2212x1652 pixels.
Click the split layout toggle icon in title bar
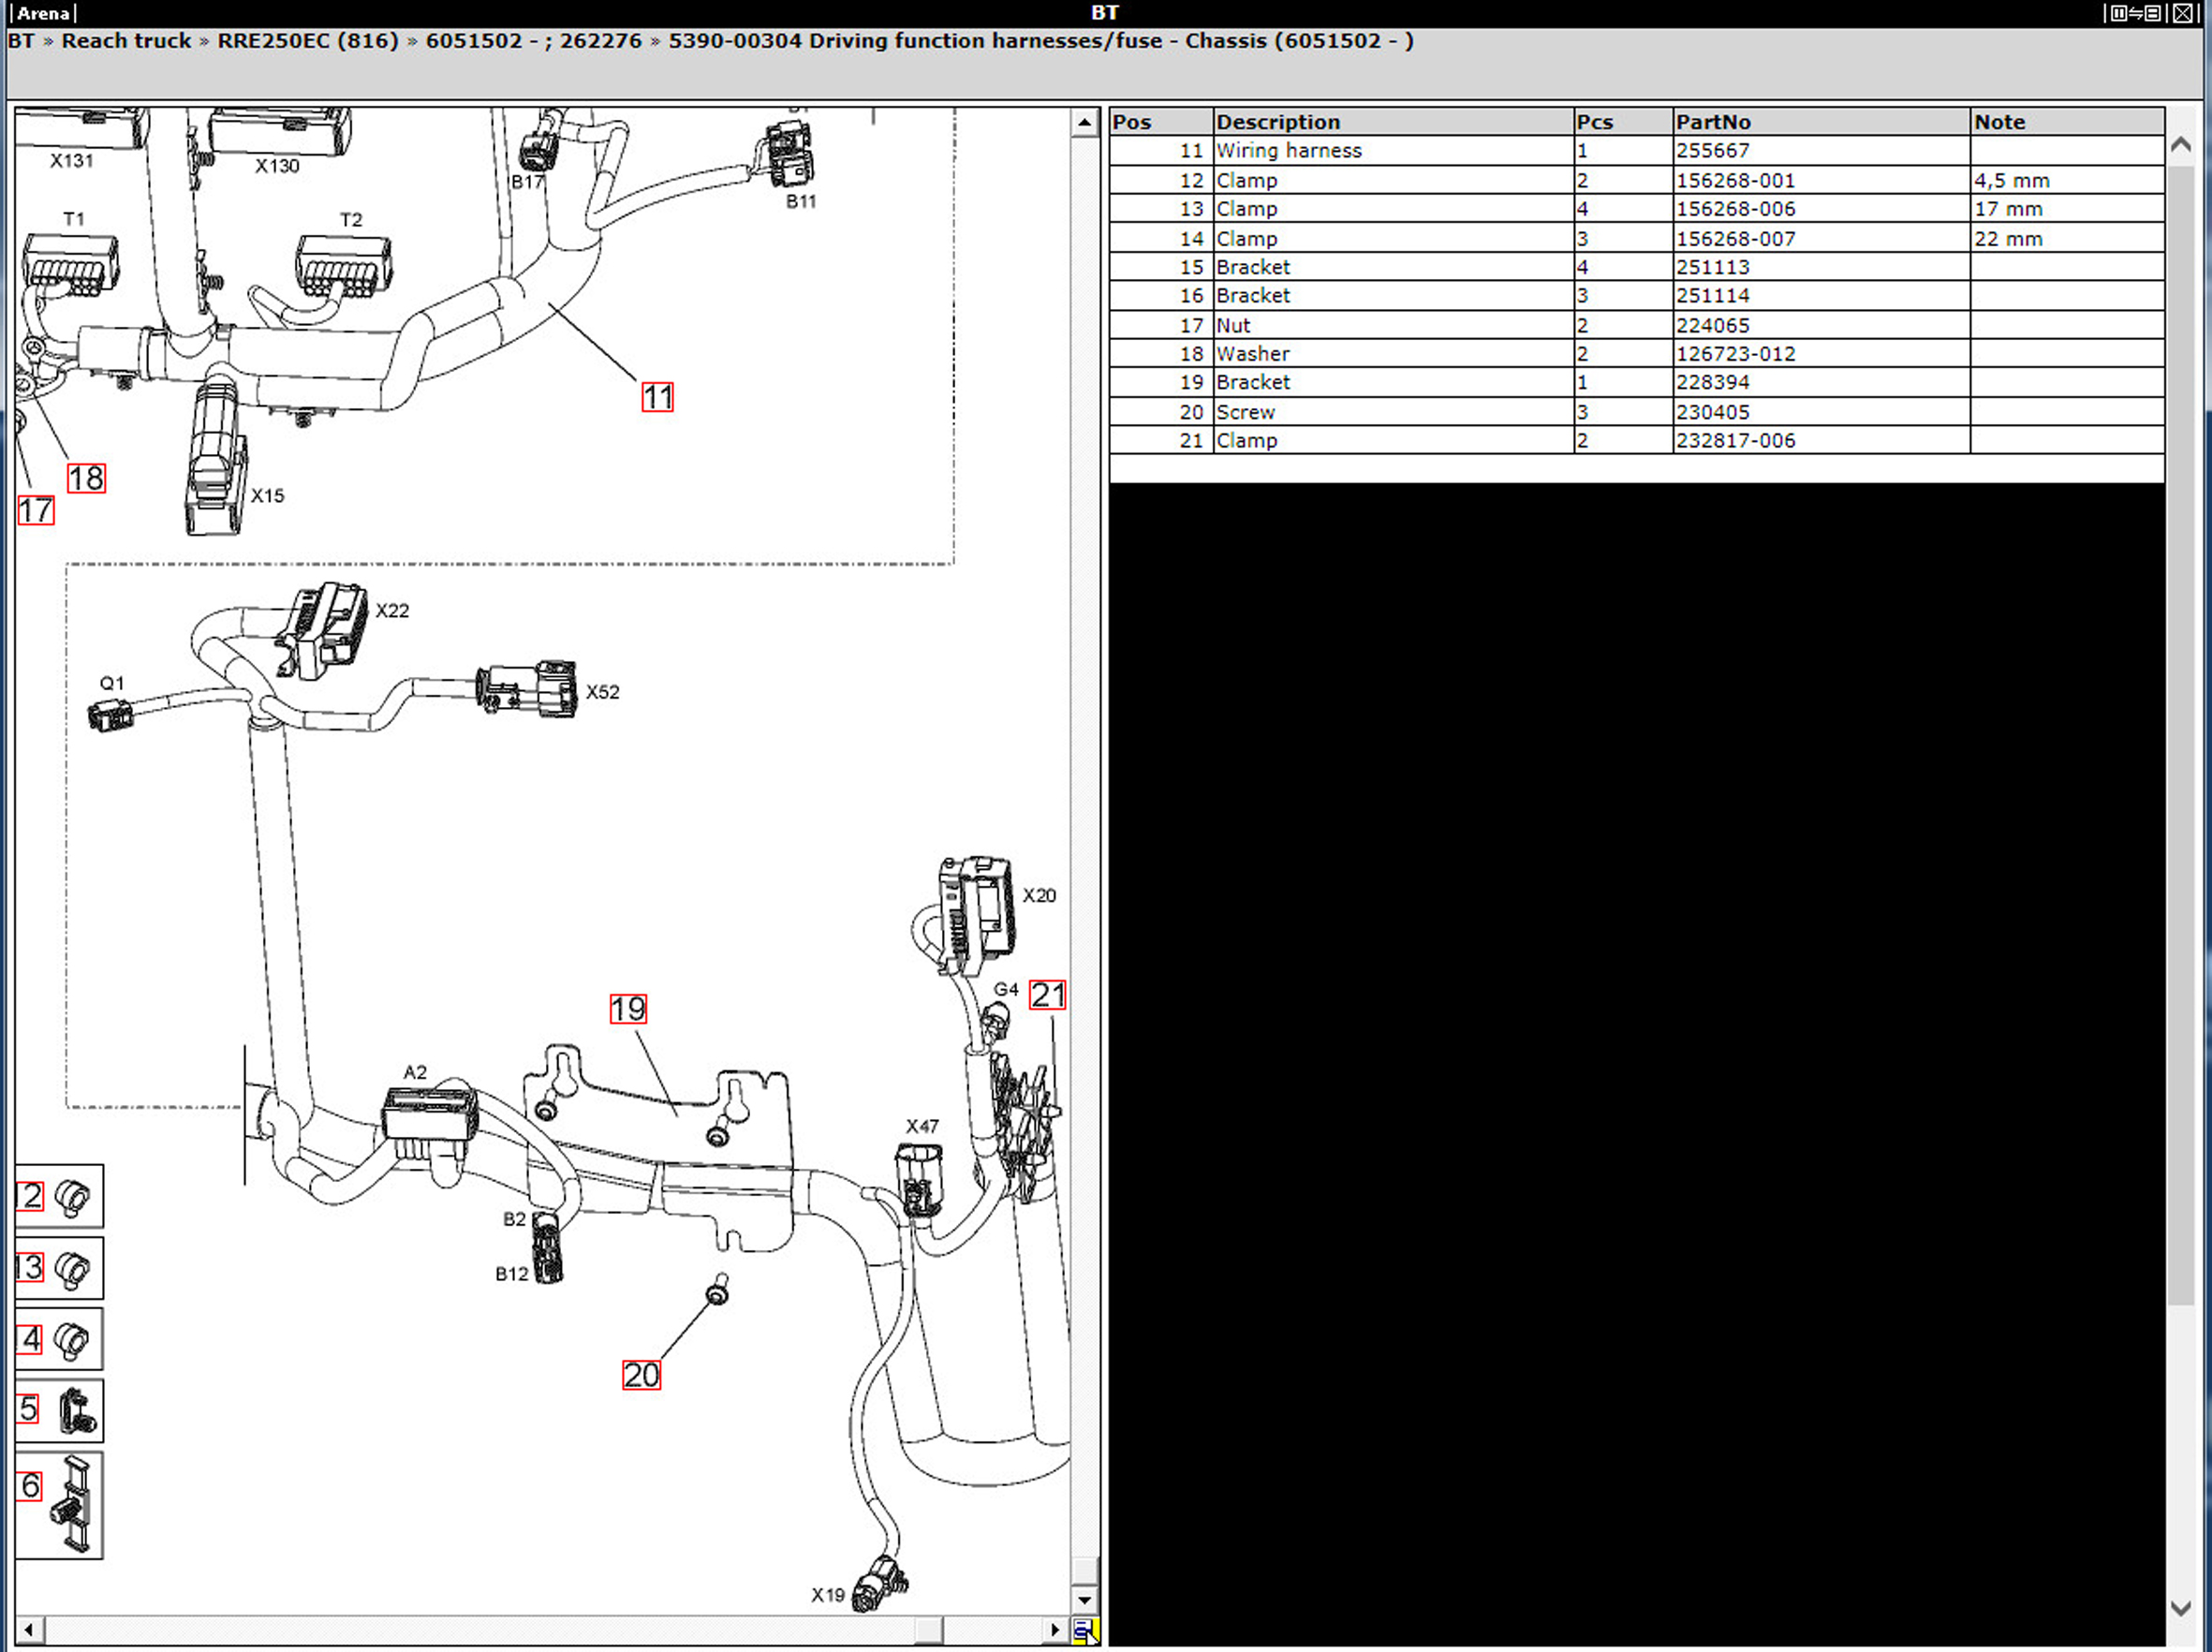2134,13
